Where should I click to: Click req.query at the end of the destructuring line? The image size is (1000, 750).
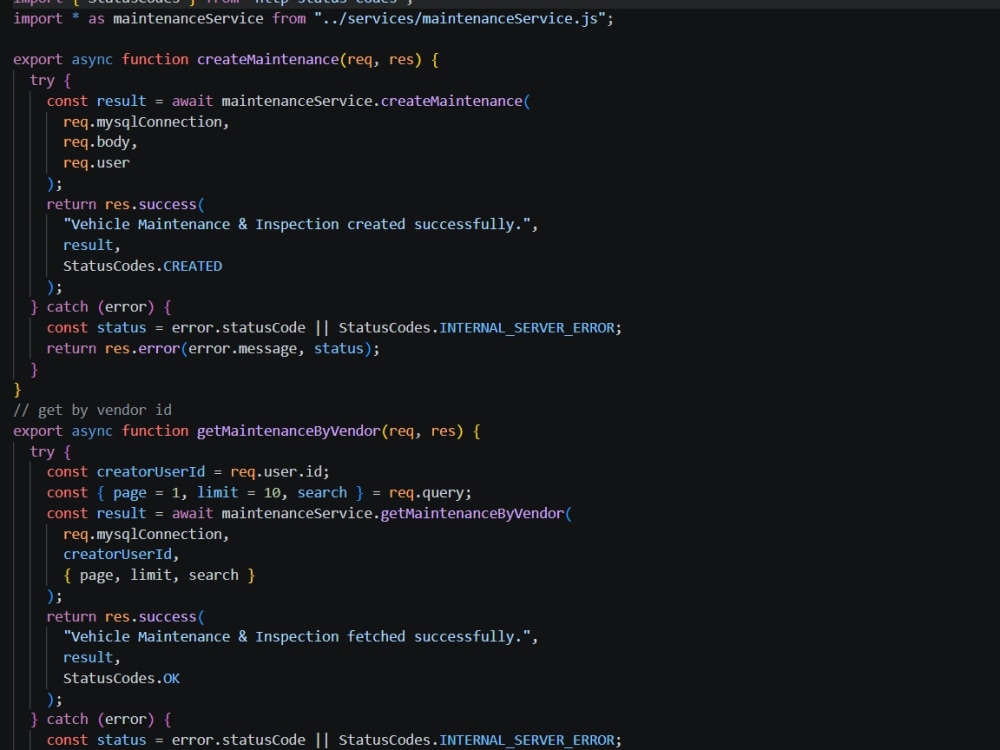(x=428, y=493)
